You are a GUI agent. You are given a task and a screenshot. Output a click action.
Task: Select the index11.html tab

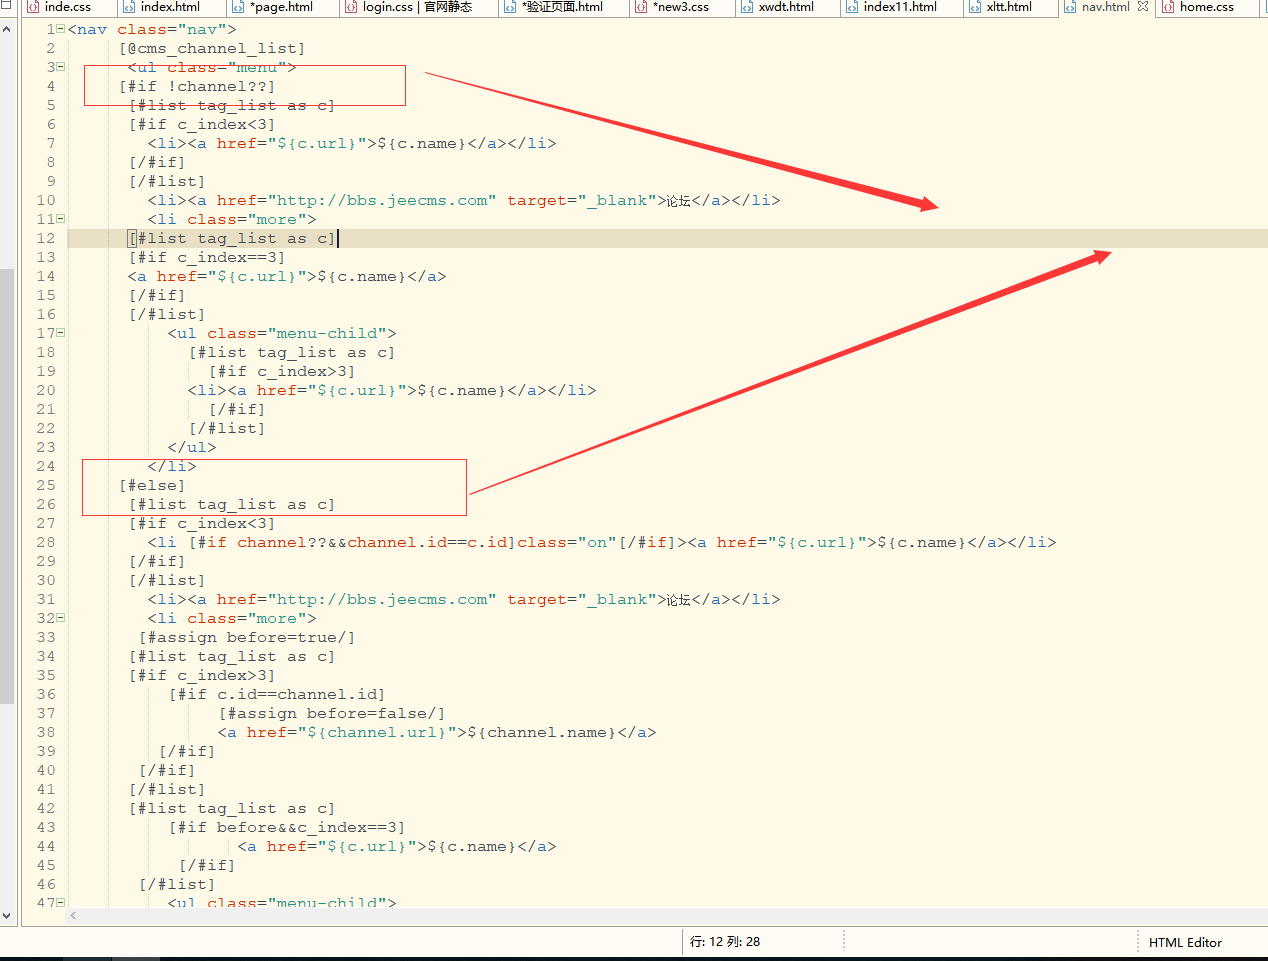(900, 7)
